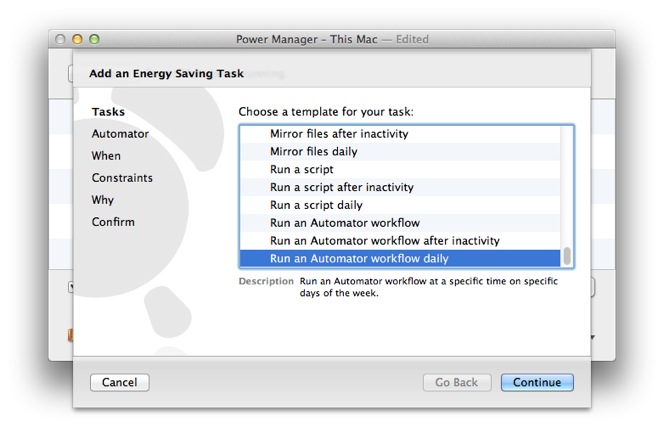Click the Cancel button
Image resolution: width=664 pixels, height=428 pixels.
click(120, 383)
